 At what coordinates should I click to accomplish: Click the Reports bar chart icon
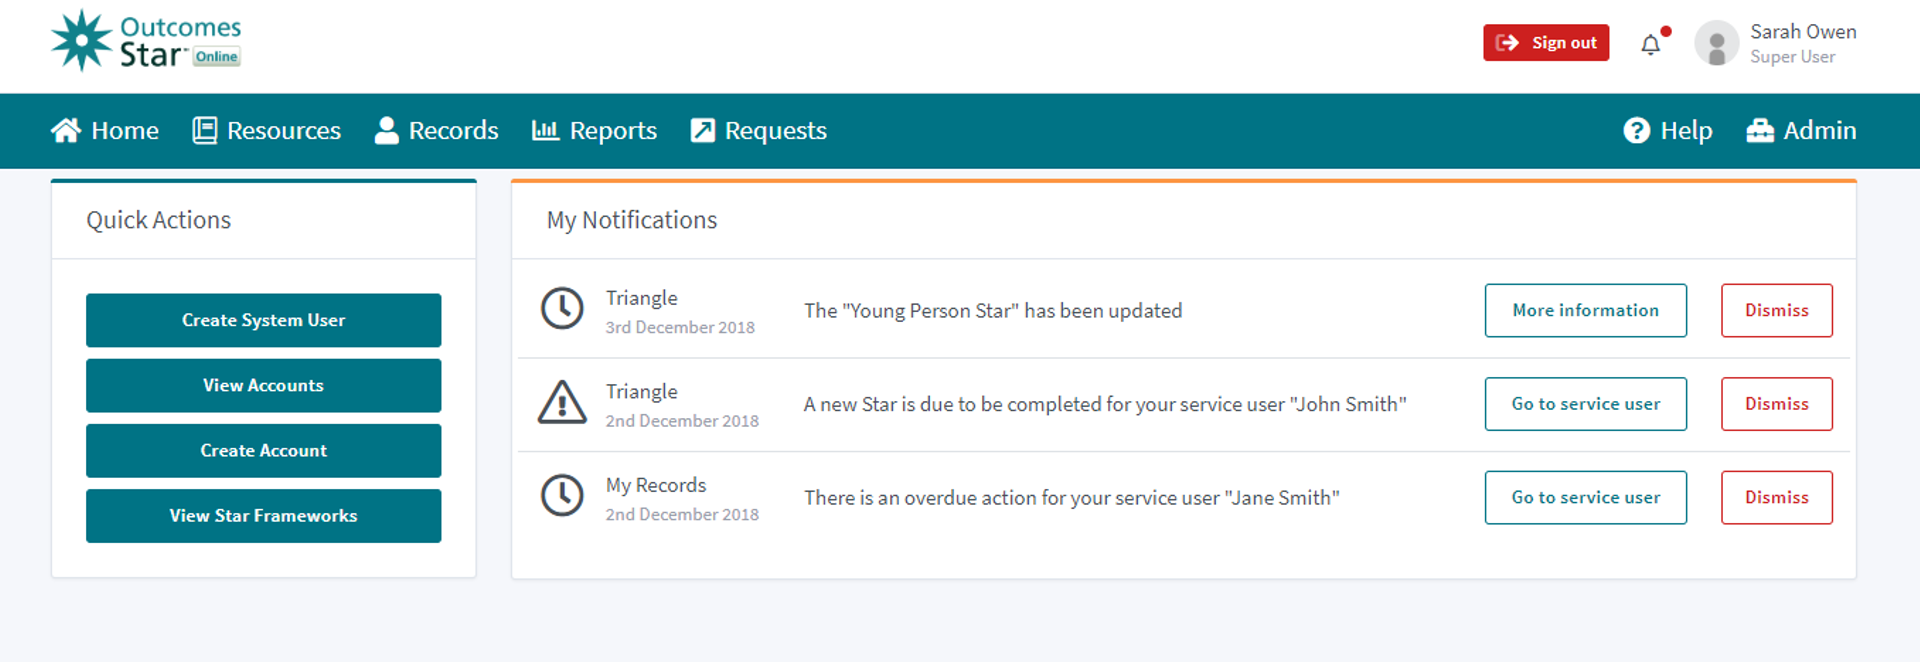point(545,131)
